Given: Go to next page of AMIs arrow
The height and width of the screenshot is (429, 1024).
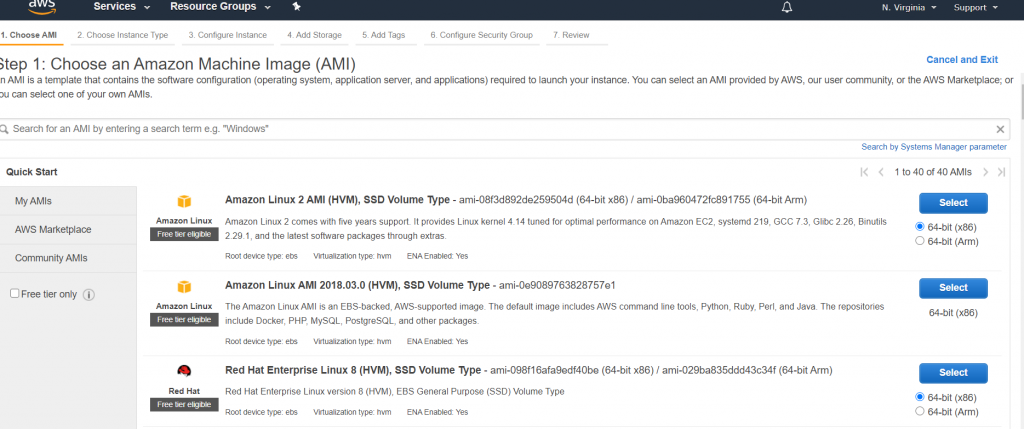Looking at the screenshot, I should click(986, 172).
